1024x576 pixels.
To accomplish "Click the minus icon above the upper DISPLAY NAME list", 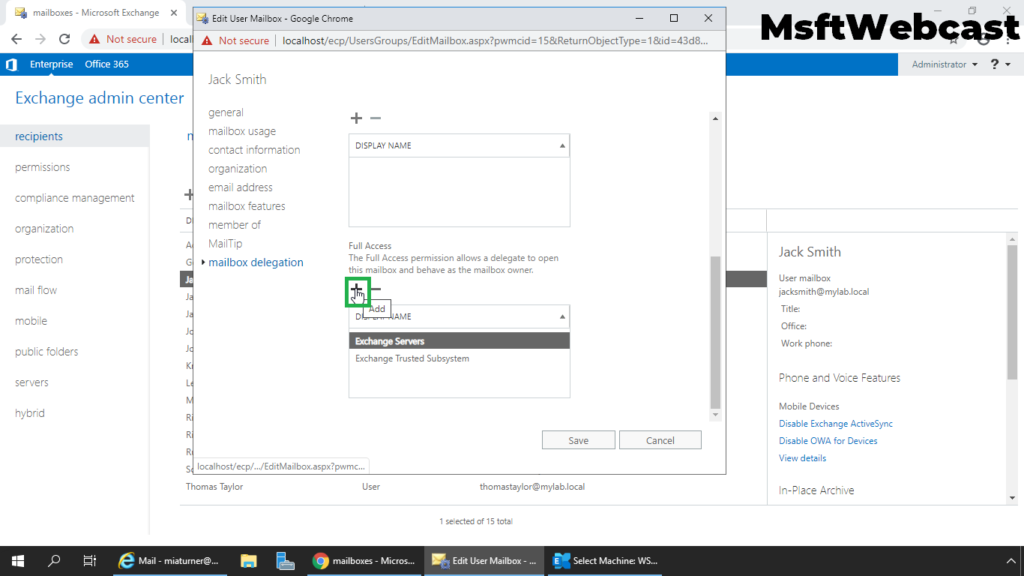I will coord(376,118).
